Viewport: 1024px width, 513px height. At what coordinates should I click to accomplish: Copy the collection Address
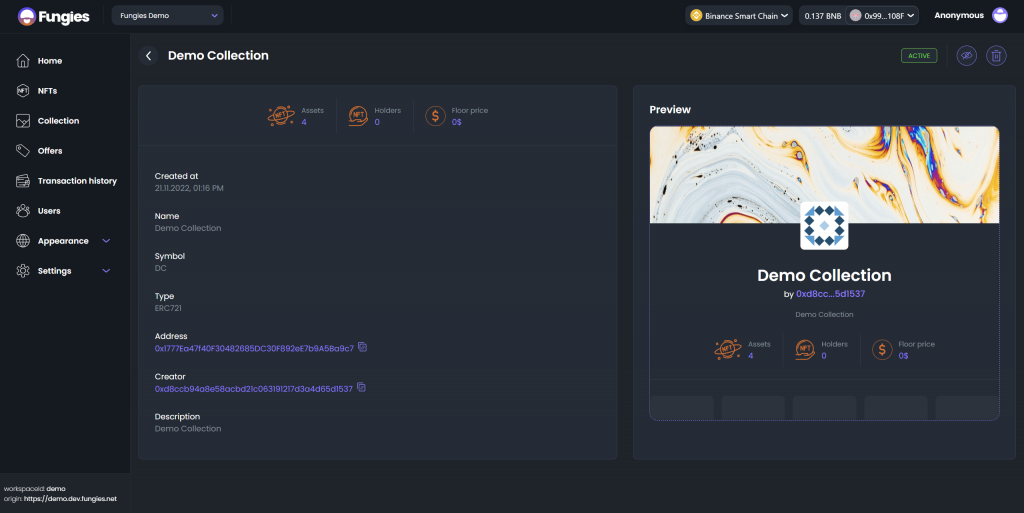coord(362,347)
